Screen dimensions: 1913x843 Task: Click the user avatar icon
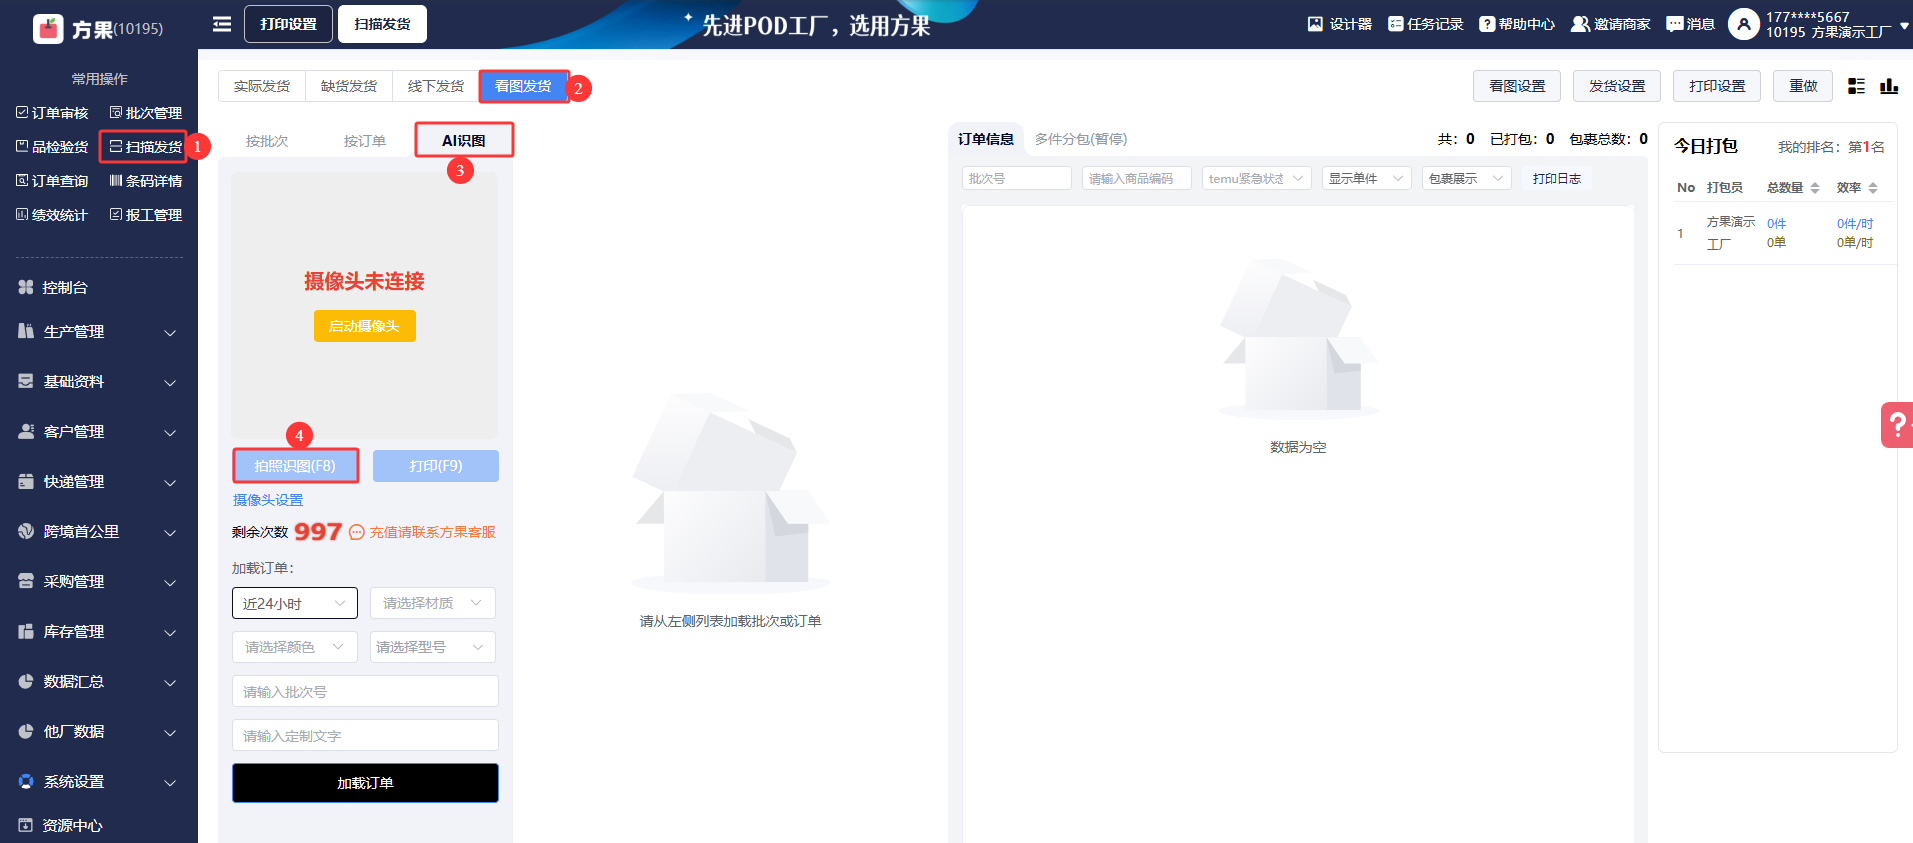pyautogui.click(x=1743, y=24)
